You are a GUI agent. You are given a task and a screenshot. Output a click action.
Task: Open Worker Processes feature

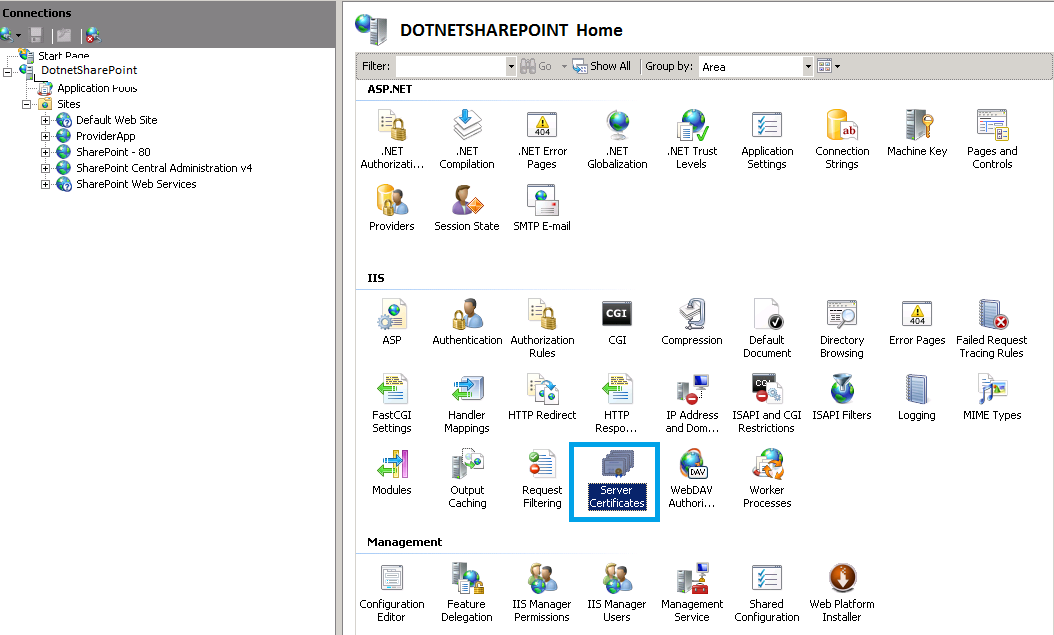767,478
